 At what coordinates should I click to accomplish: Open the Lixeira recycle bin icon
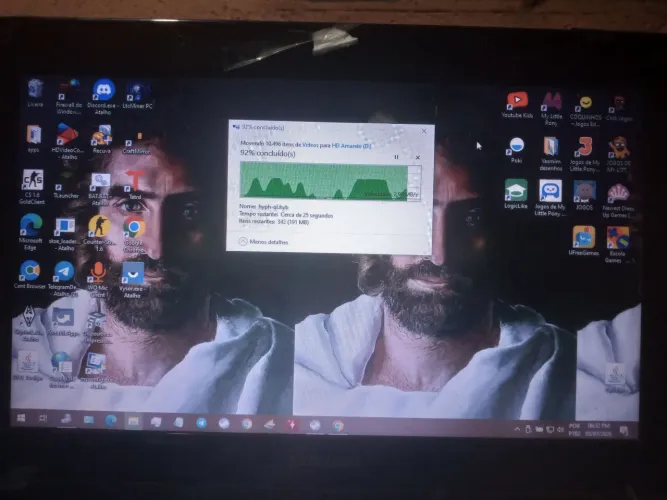35,93
